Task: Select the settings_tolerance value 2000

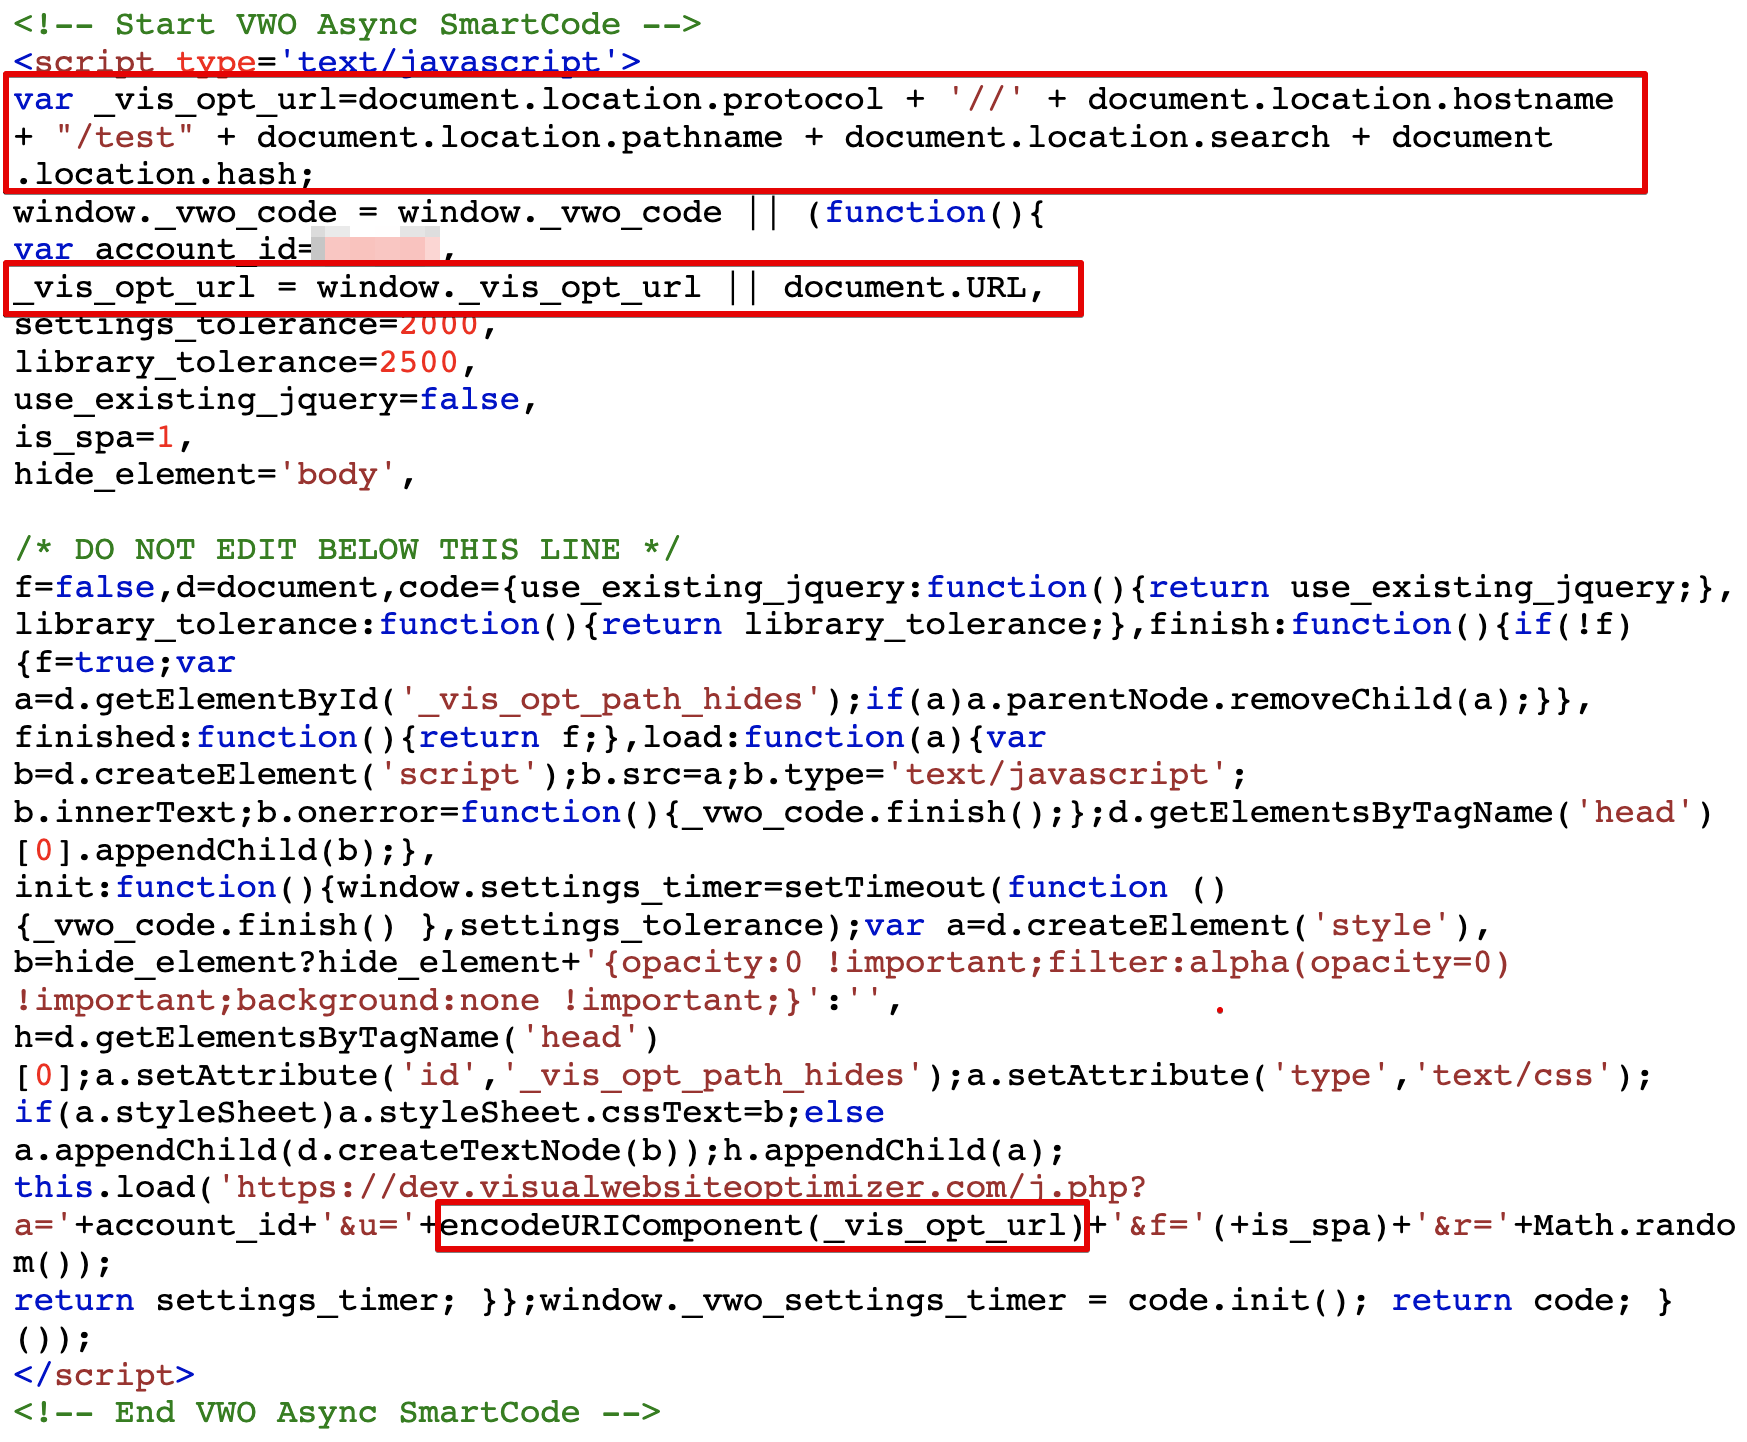Action: 438,326
